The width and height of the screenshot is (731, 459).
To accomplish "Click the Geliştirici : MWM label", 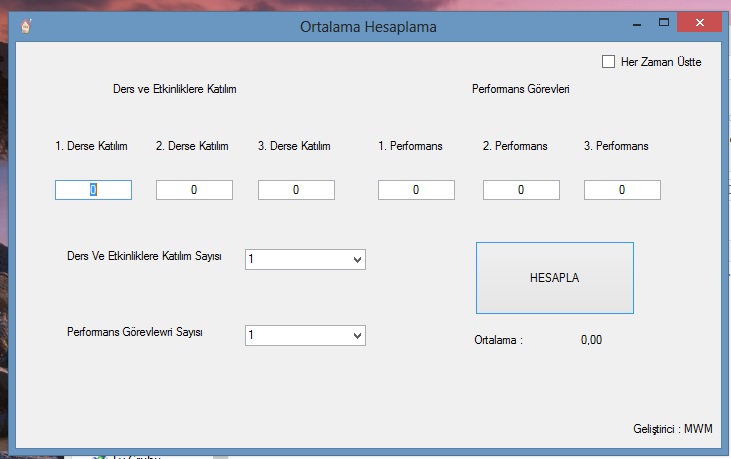I will 667,429.
